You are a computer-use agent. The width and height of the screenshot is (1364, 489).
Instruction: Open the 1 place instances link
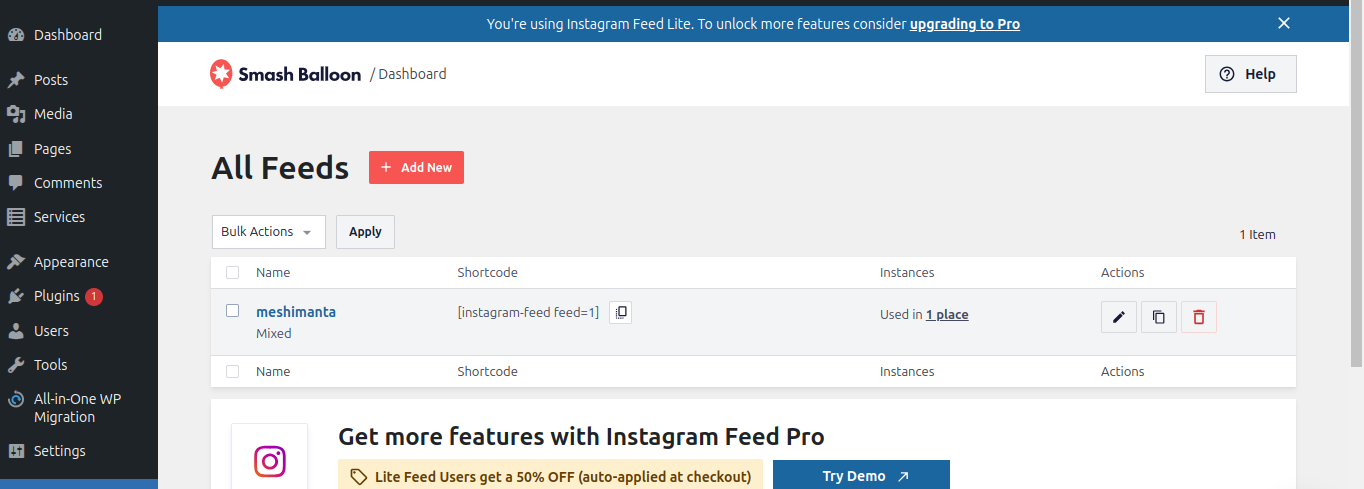point(947,314)
